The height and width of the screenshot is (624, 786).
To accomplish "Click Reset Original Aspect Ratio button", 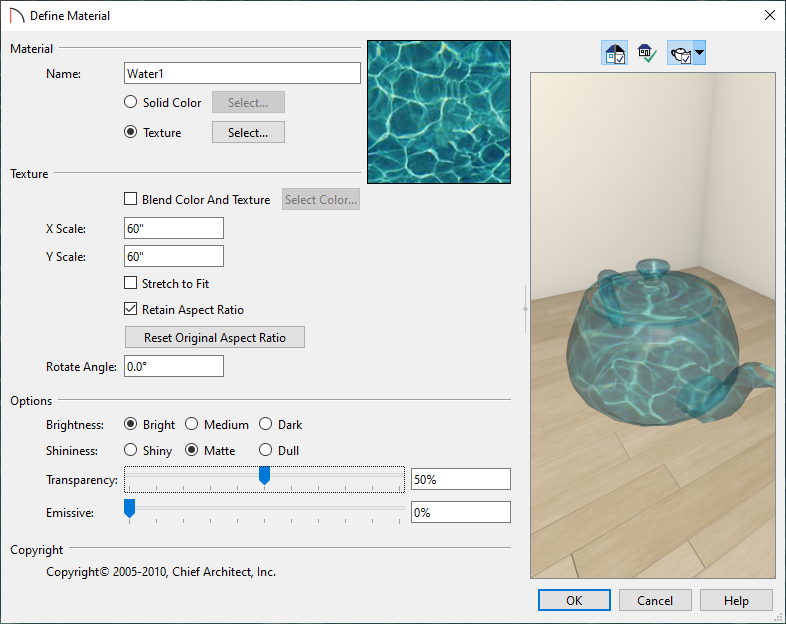I will pyautogui.click(x=215, y=337).
